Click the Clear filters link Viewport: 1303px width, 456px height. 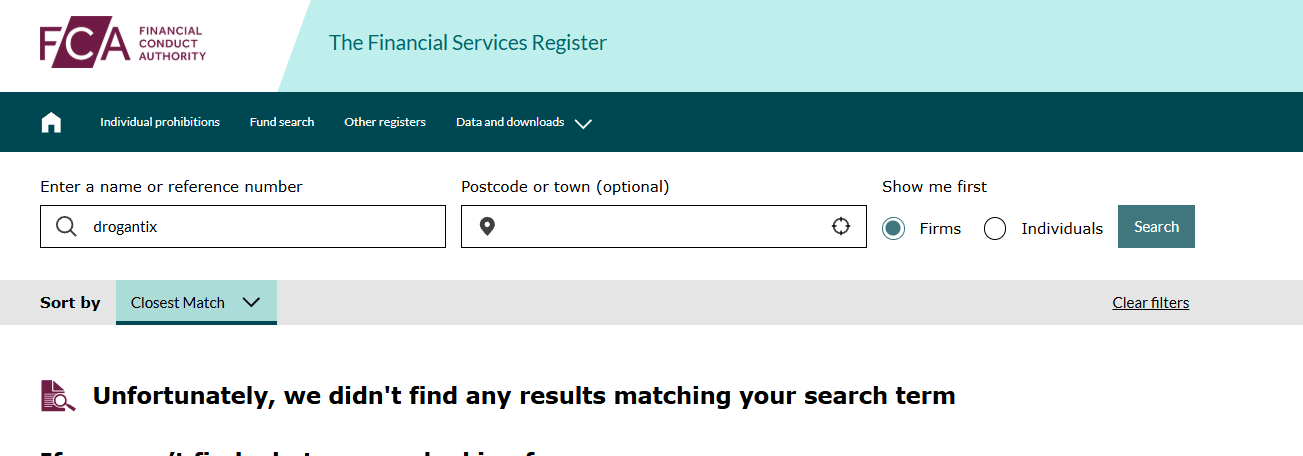point(1151,303)
